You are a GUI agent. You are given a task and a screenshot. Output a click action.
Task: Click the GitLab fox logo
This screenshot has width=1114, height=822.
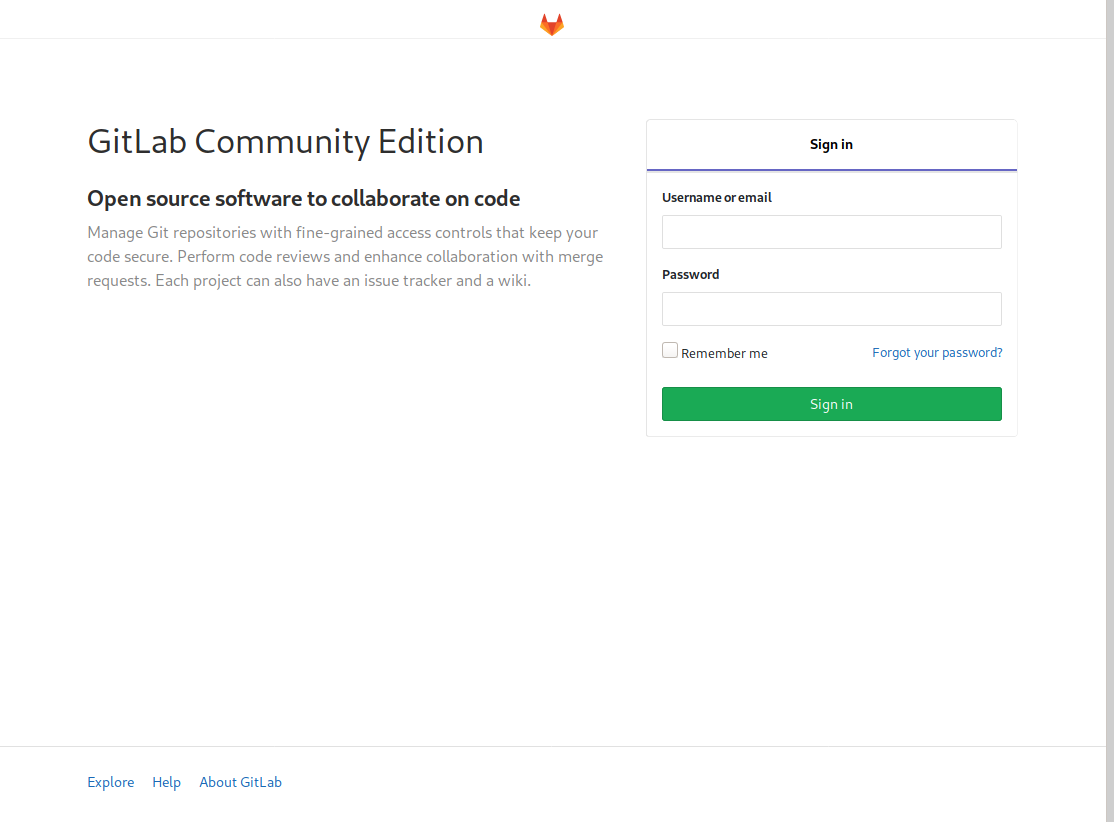click(552, 25)
